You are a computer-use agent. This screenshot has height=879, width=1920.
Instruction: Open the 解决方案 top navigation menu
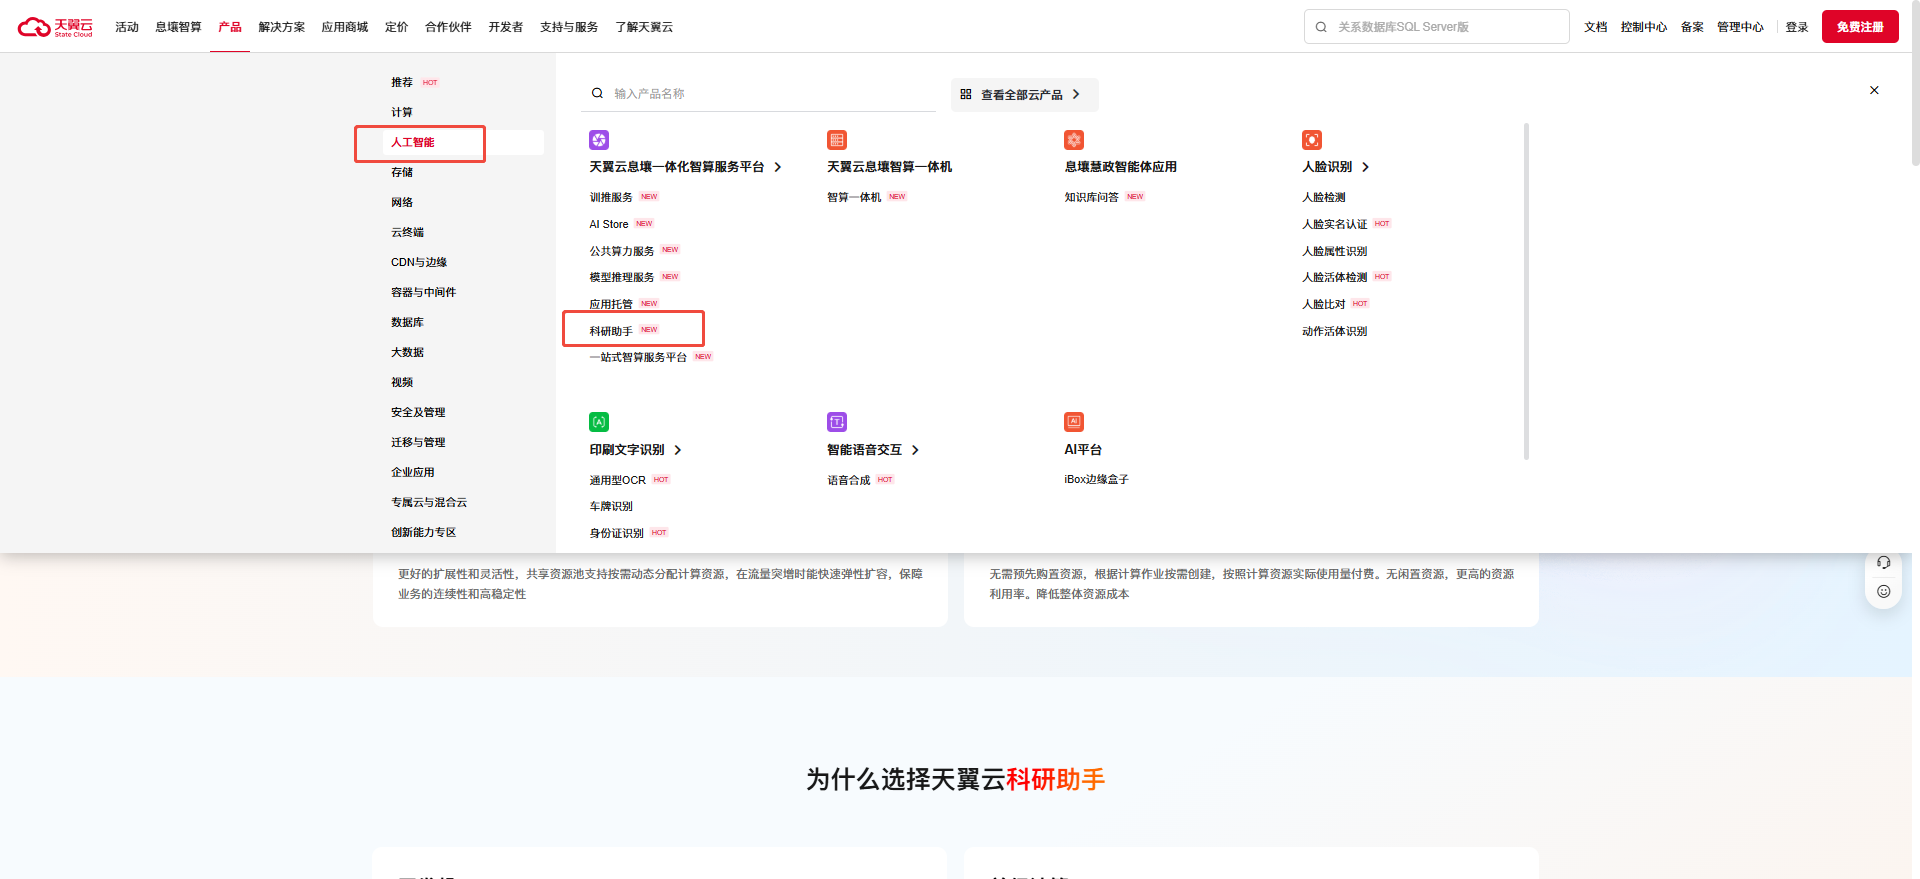coord(281,27)
